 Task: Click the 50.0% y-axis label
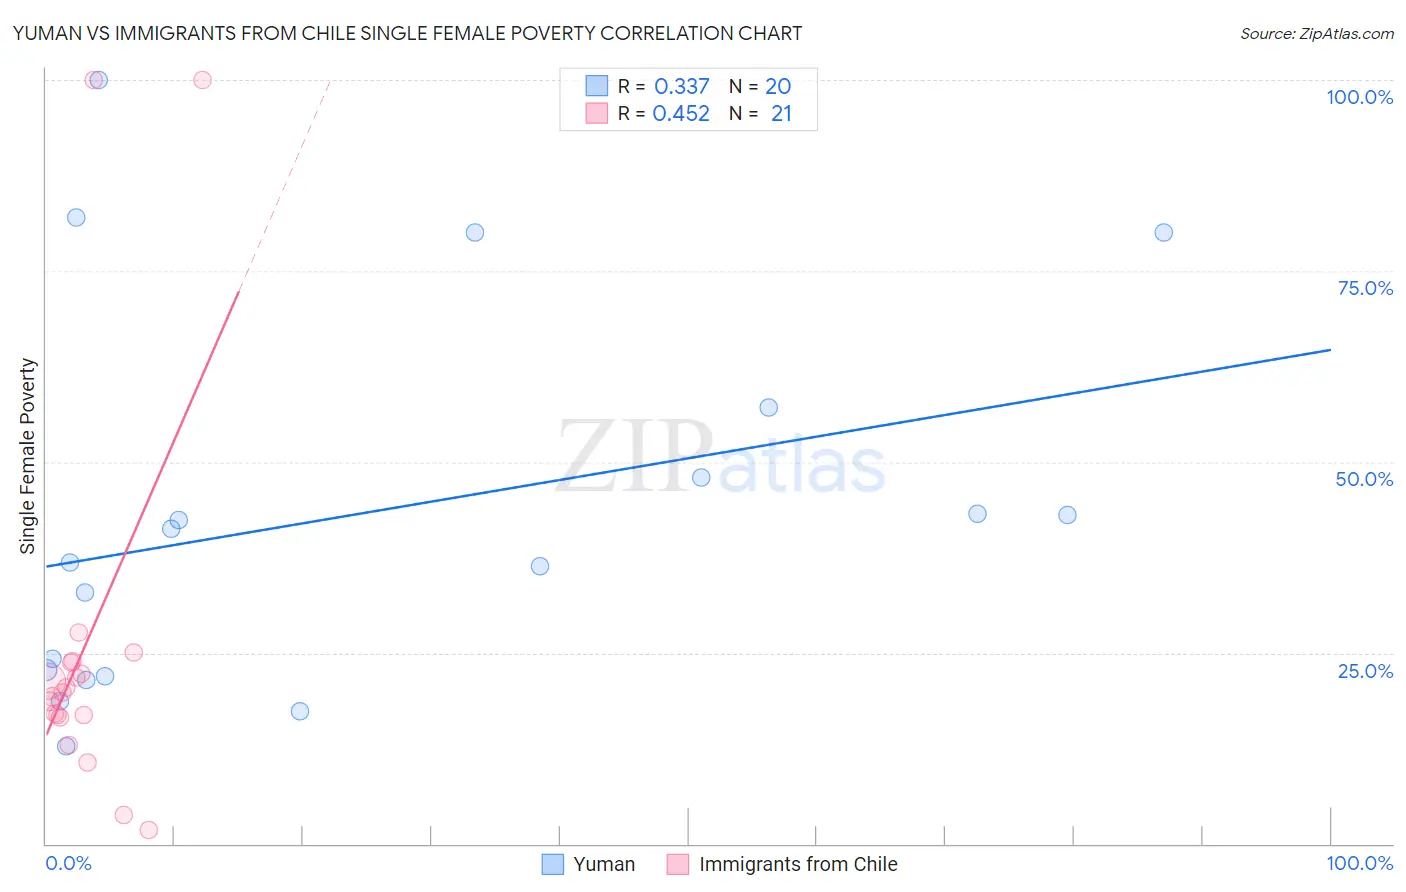pos(1364,479)
